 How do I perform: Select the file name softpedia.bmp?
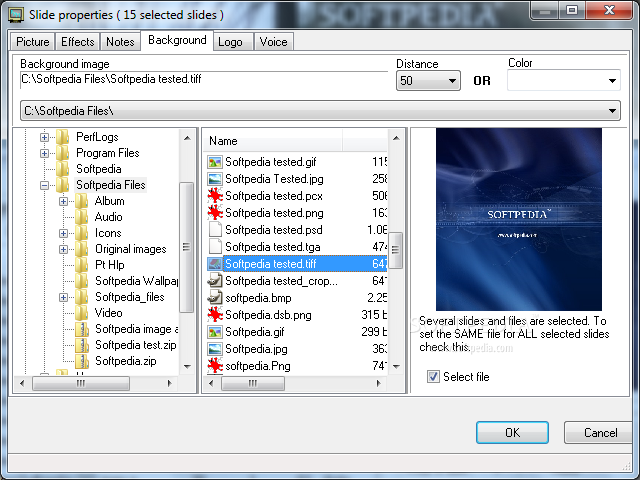258,298
